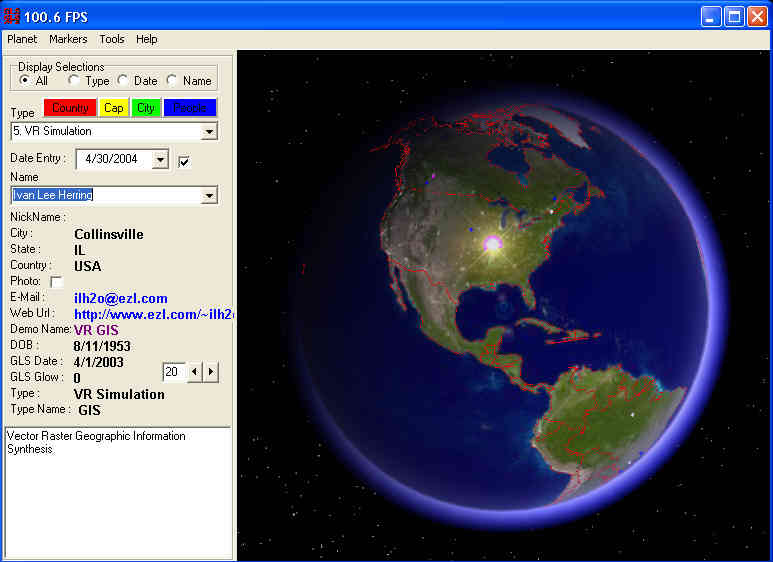Open the Planet menu

pos(22,39)
